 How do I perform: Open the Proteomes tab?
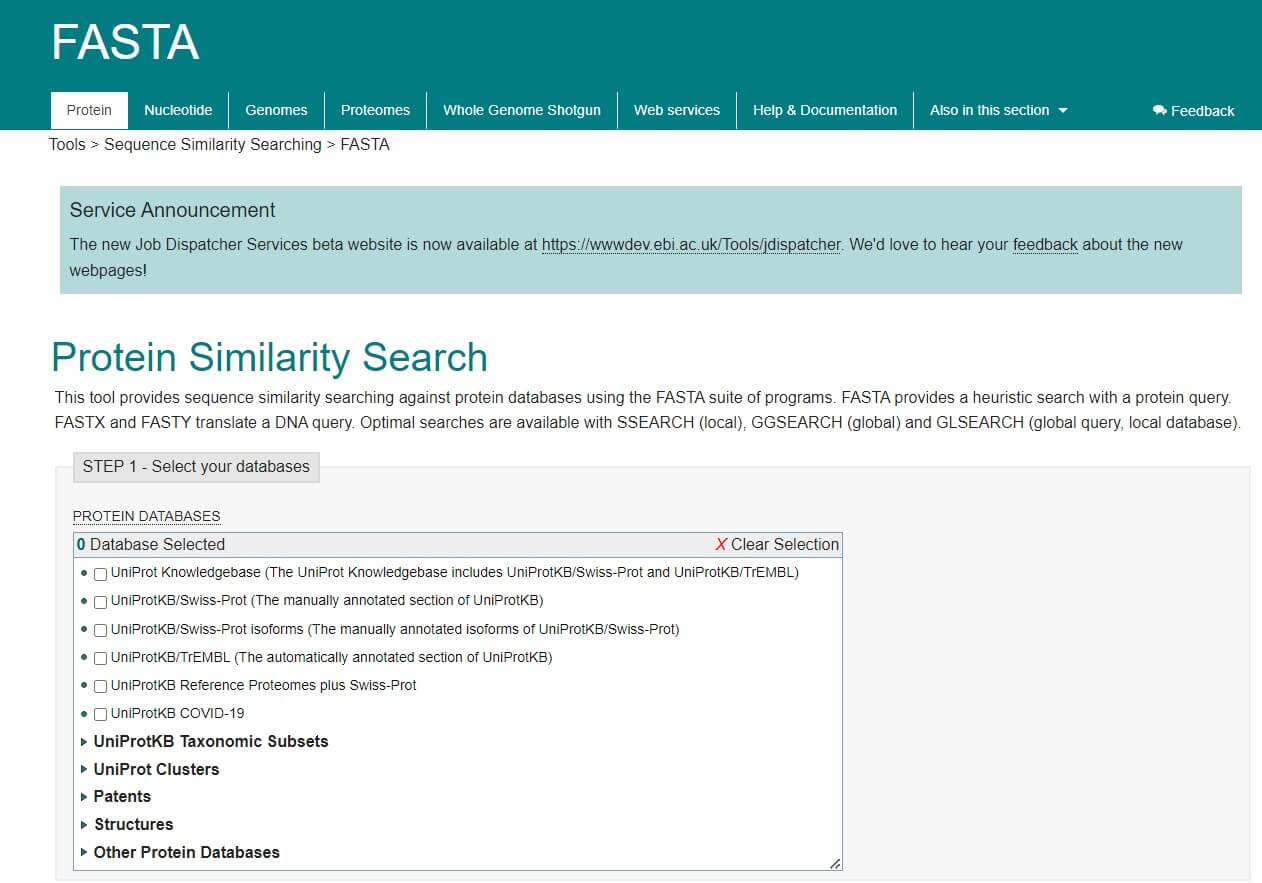(x=375, y=110)
